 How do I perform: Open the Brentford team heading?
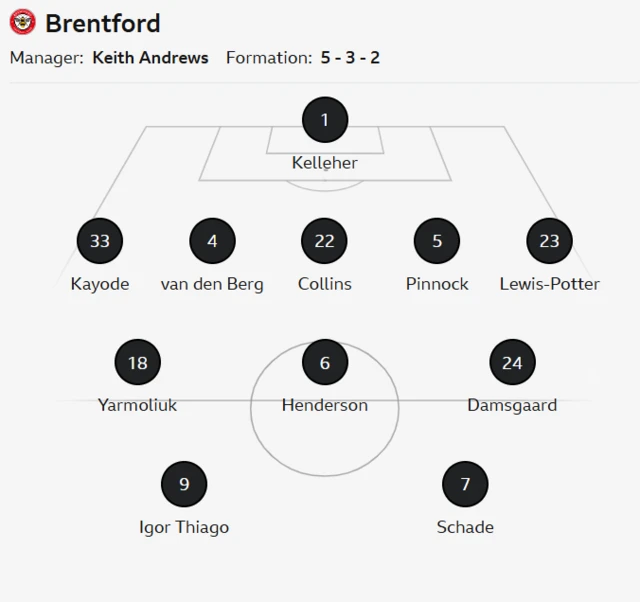[102, 22]
